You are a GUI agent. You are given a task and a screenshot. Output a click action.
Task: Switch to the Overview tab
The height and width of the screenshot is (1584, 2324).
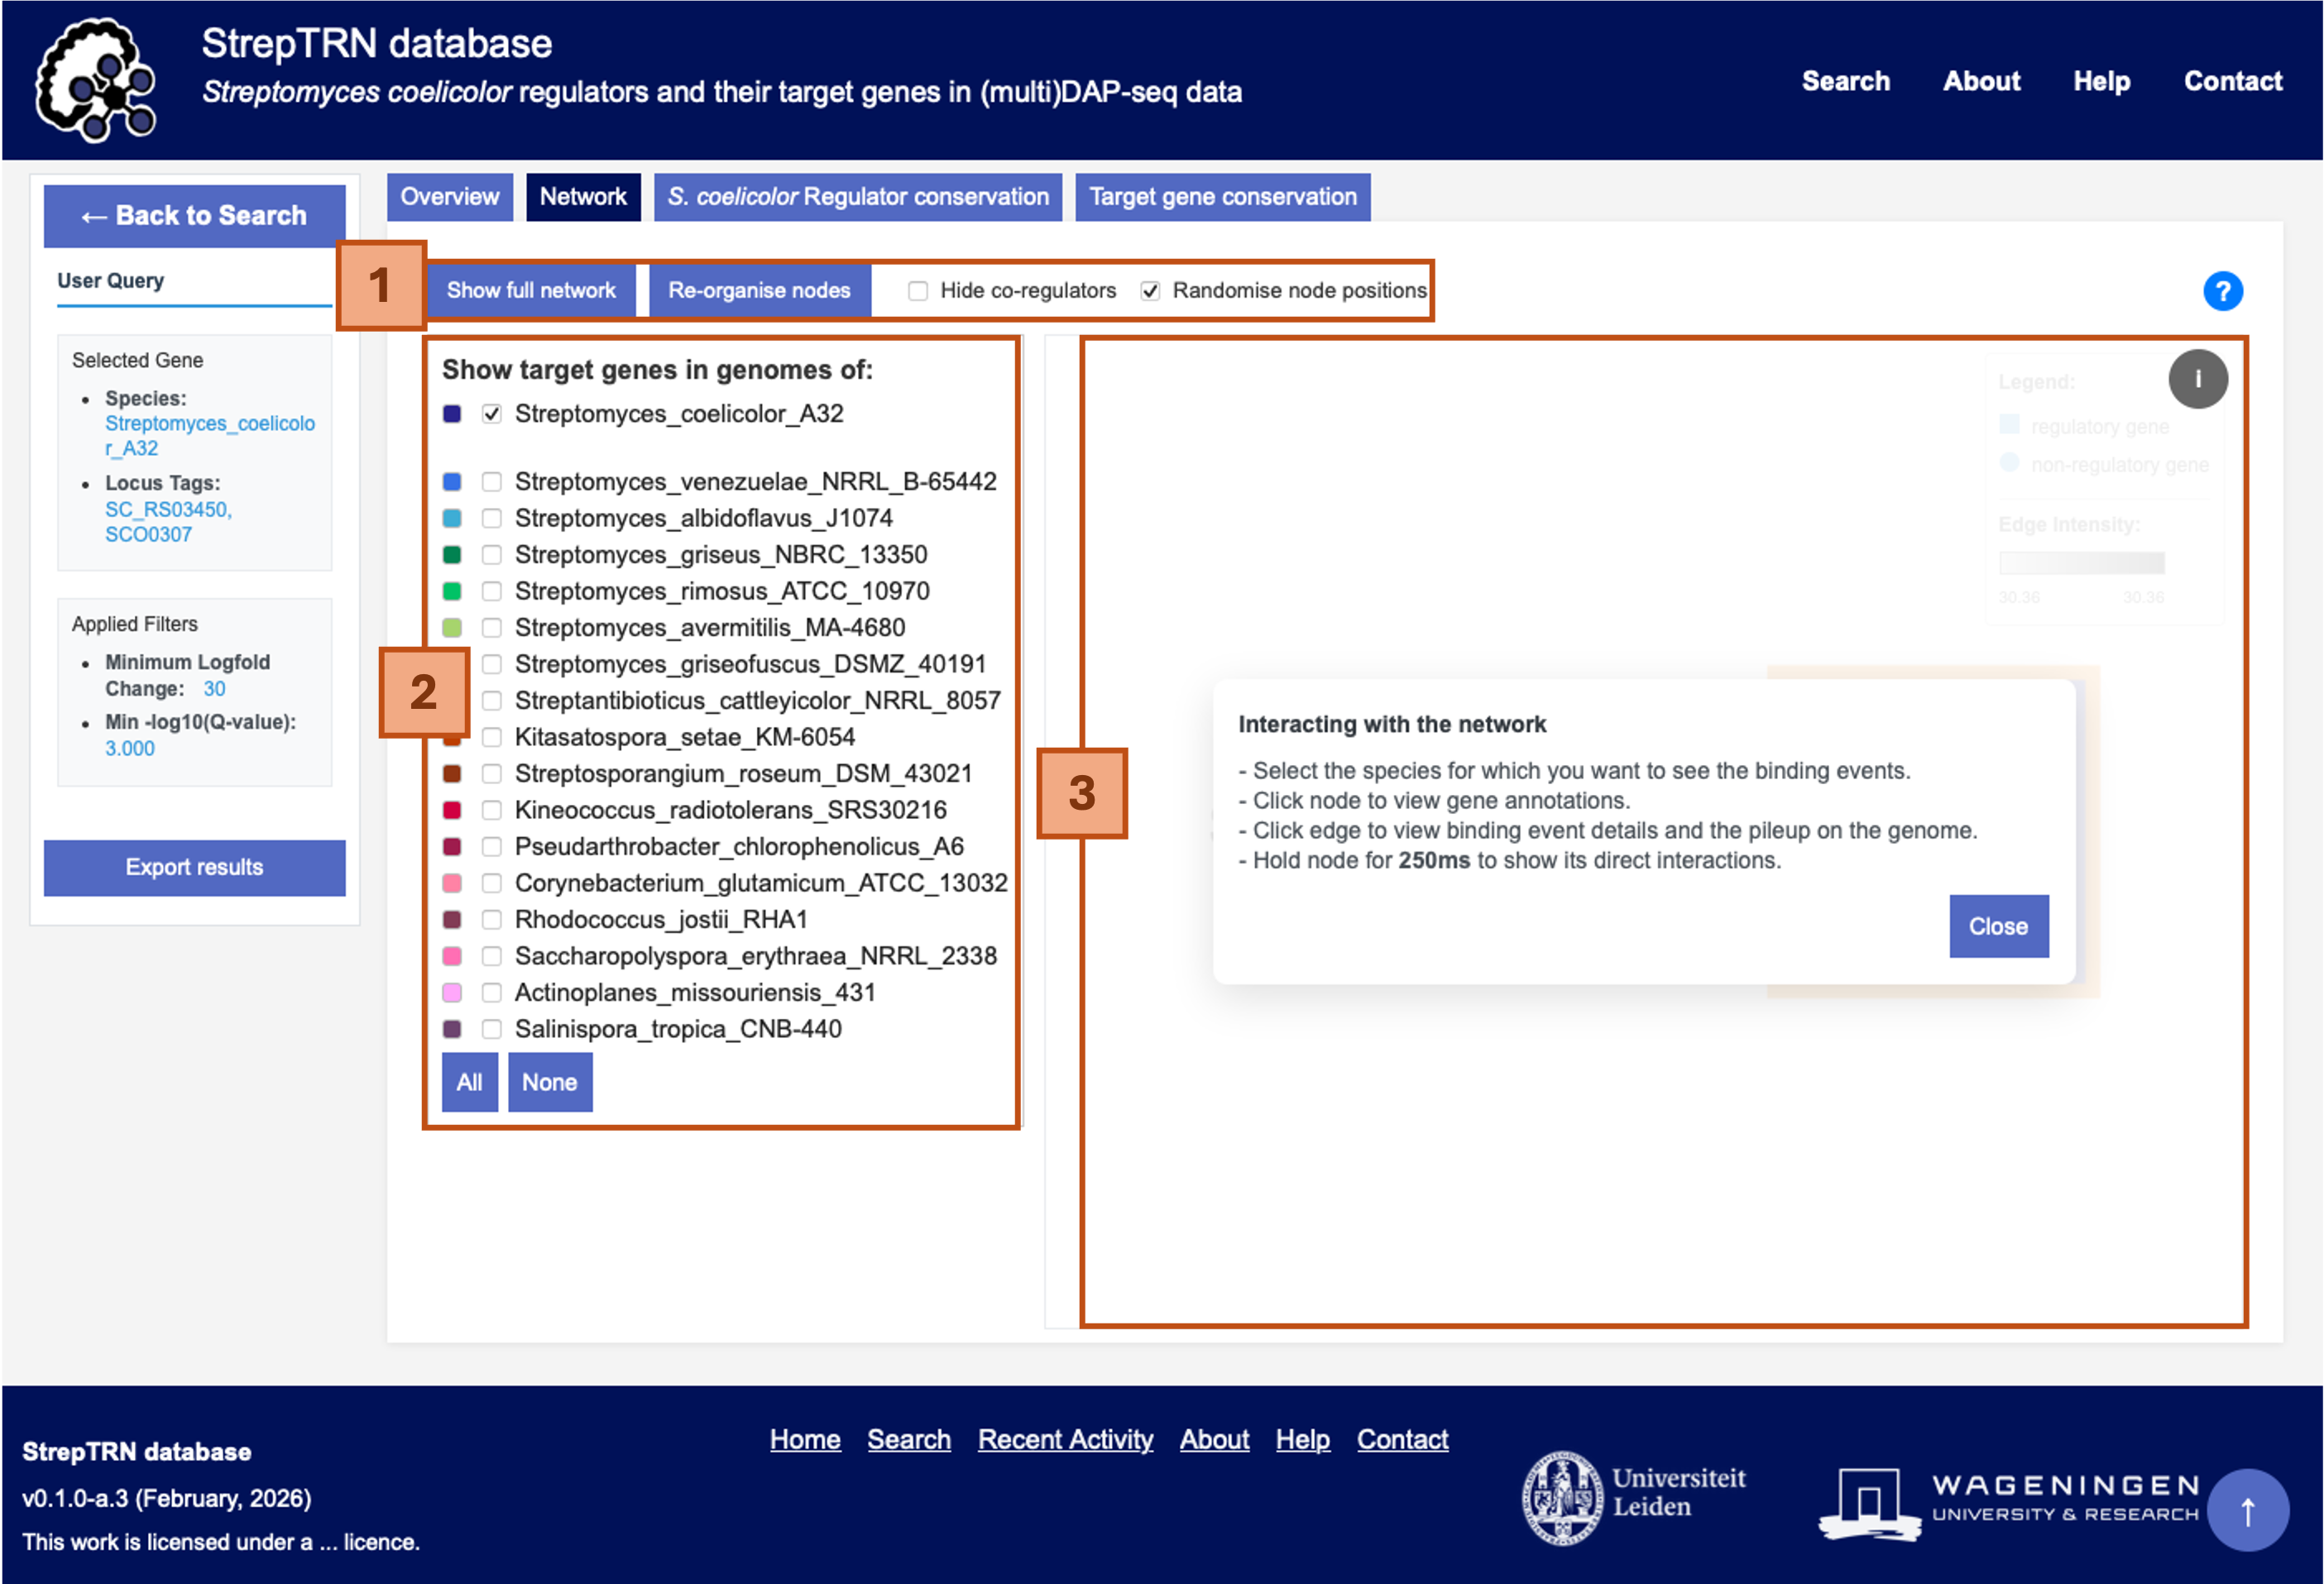(449, 197)
